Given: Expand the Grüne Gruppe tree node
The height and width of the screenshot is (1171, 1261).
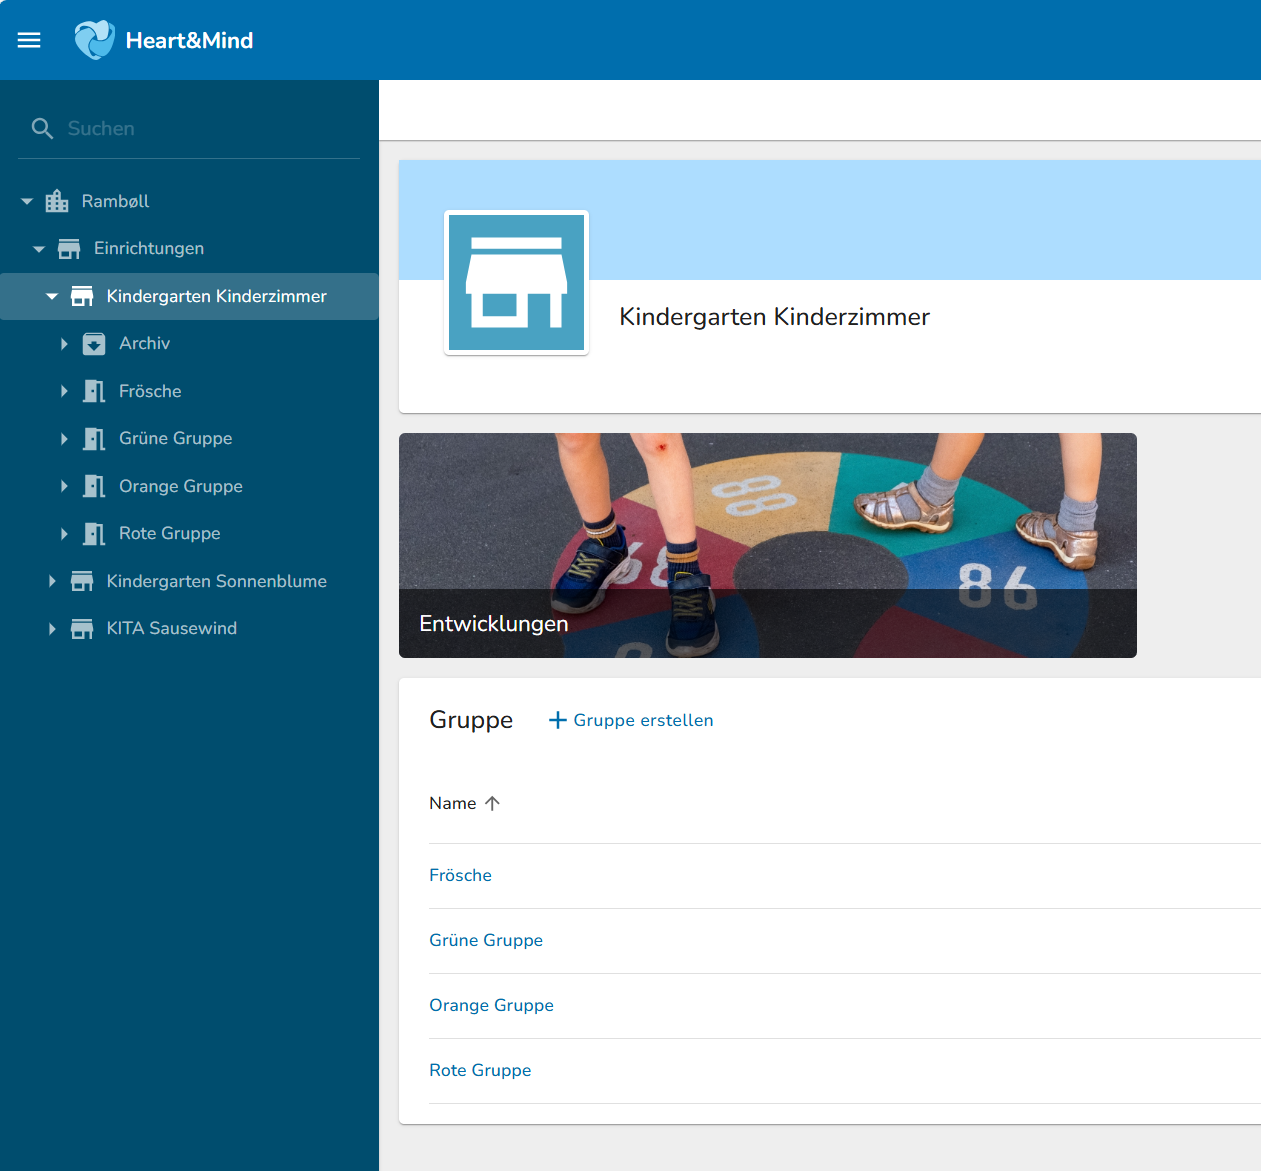Looking at the screenshot, I should [x=64, y=439].
